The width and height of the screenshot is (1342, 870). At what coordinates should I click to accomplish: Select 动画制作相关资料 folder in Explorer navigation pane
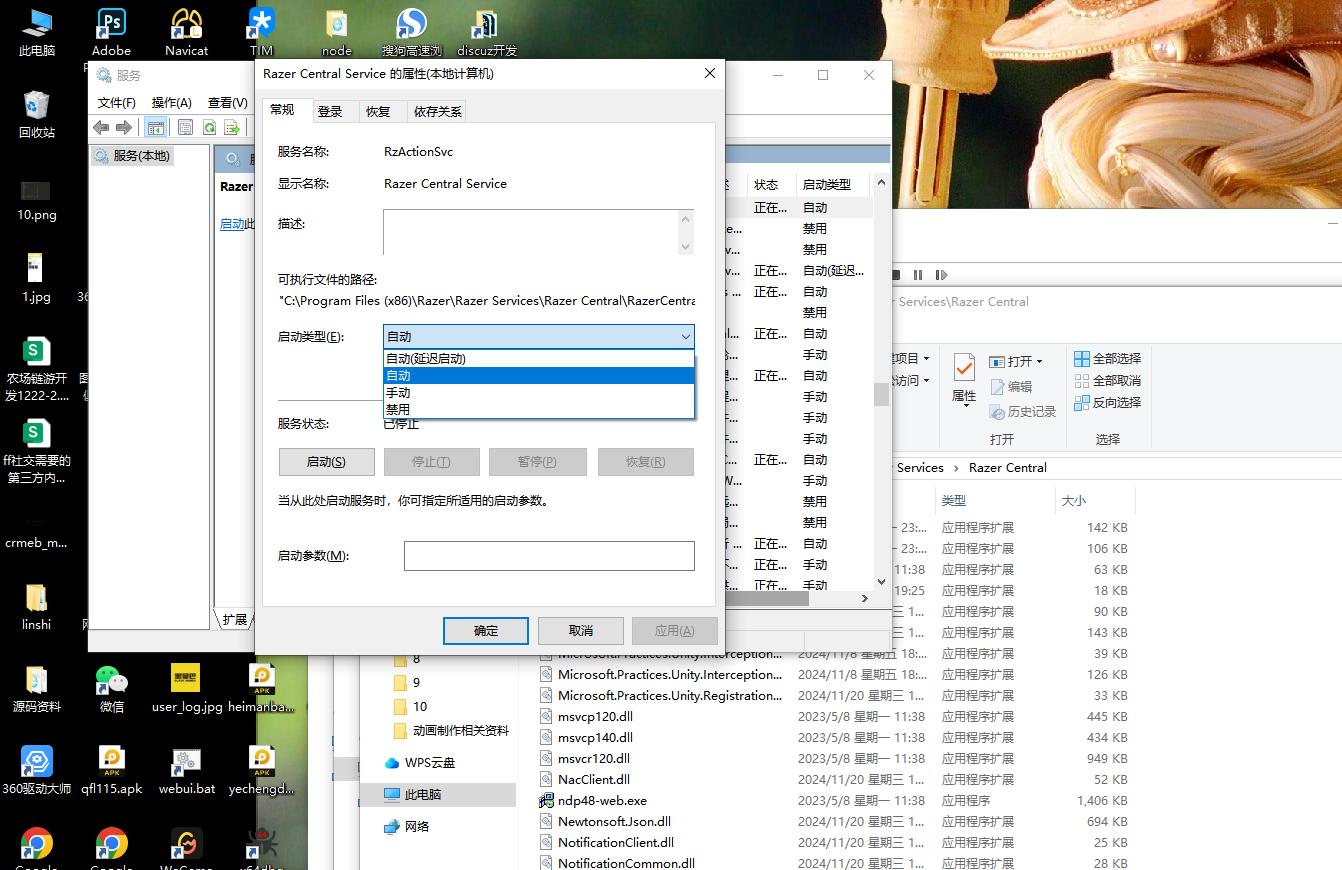(452, 731)
